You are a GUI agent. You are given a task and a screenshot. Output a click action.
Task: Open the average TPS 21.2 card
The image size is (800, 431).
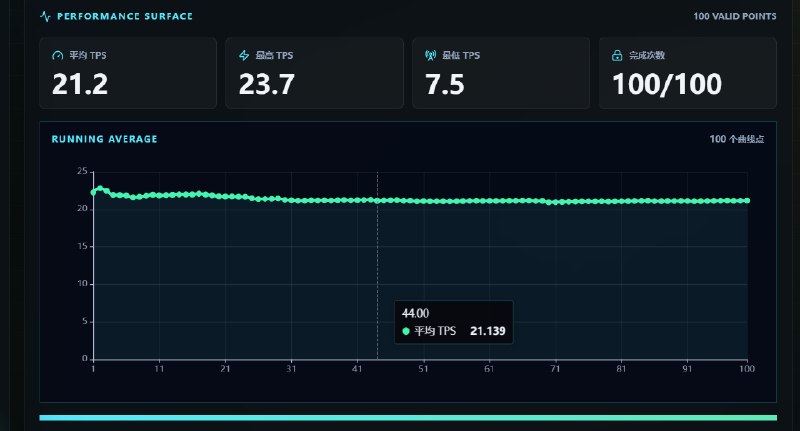coord(128,72)
